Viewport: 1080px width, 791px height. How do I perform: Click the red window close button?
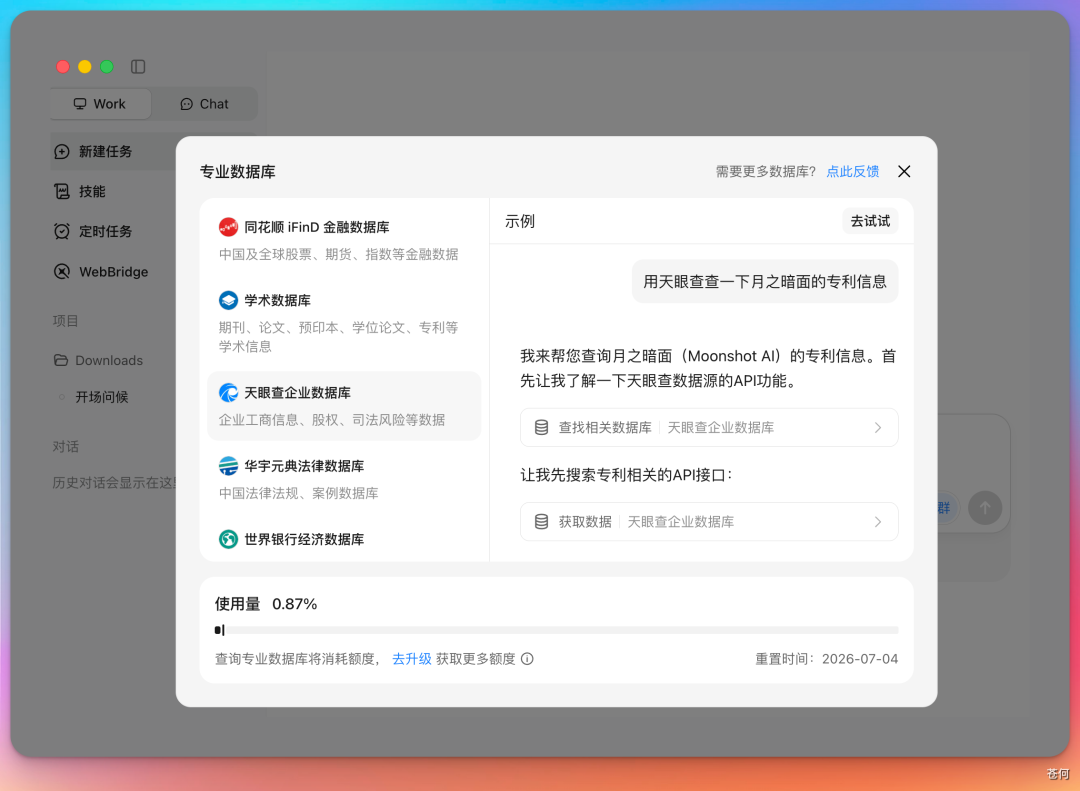(63, 67)
